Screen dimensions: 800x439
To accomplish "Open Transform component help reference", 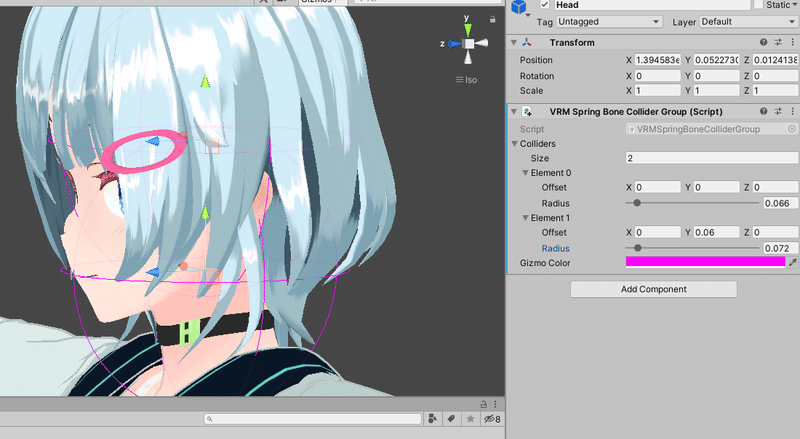I will point(763,42).
